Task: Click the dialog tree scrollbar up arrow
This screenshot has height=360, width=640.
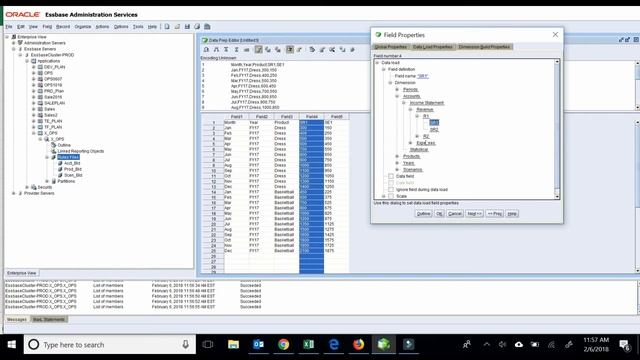Action: point(557,62)
